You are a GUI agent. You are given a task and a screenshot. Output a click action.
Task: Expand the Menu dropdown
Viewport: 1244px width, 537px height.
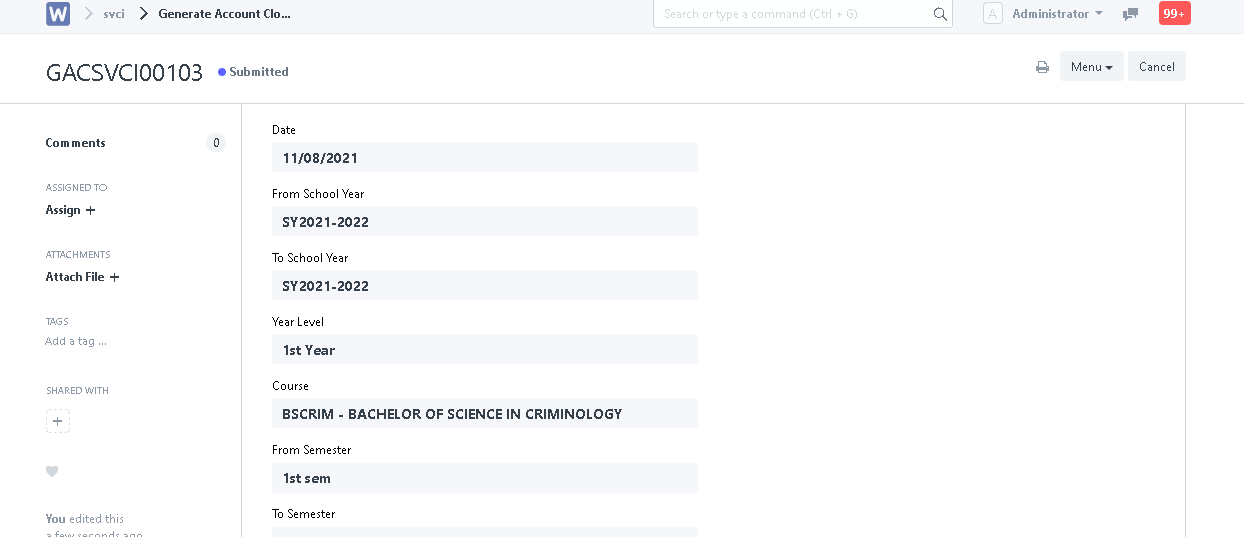tap(1091, 67)
